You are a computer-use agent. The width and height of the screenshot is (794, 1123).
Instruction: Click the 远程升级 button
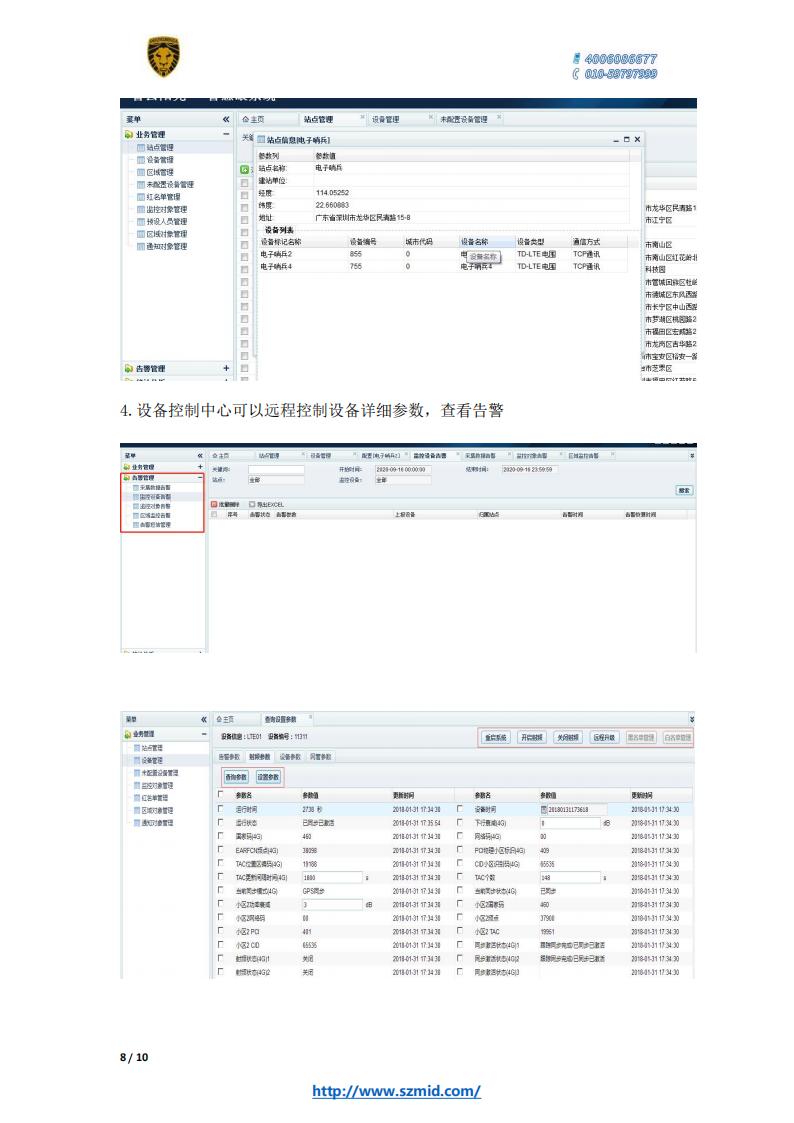coord(604,737)
